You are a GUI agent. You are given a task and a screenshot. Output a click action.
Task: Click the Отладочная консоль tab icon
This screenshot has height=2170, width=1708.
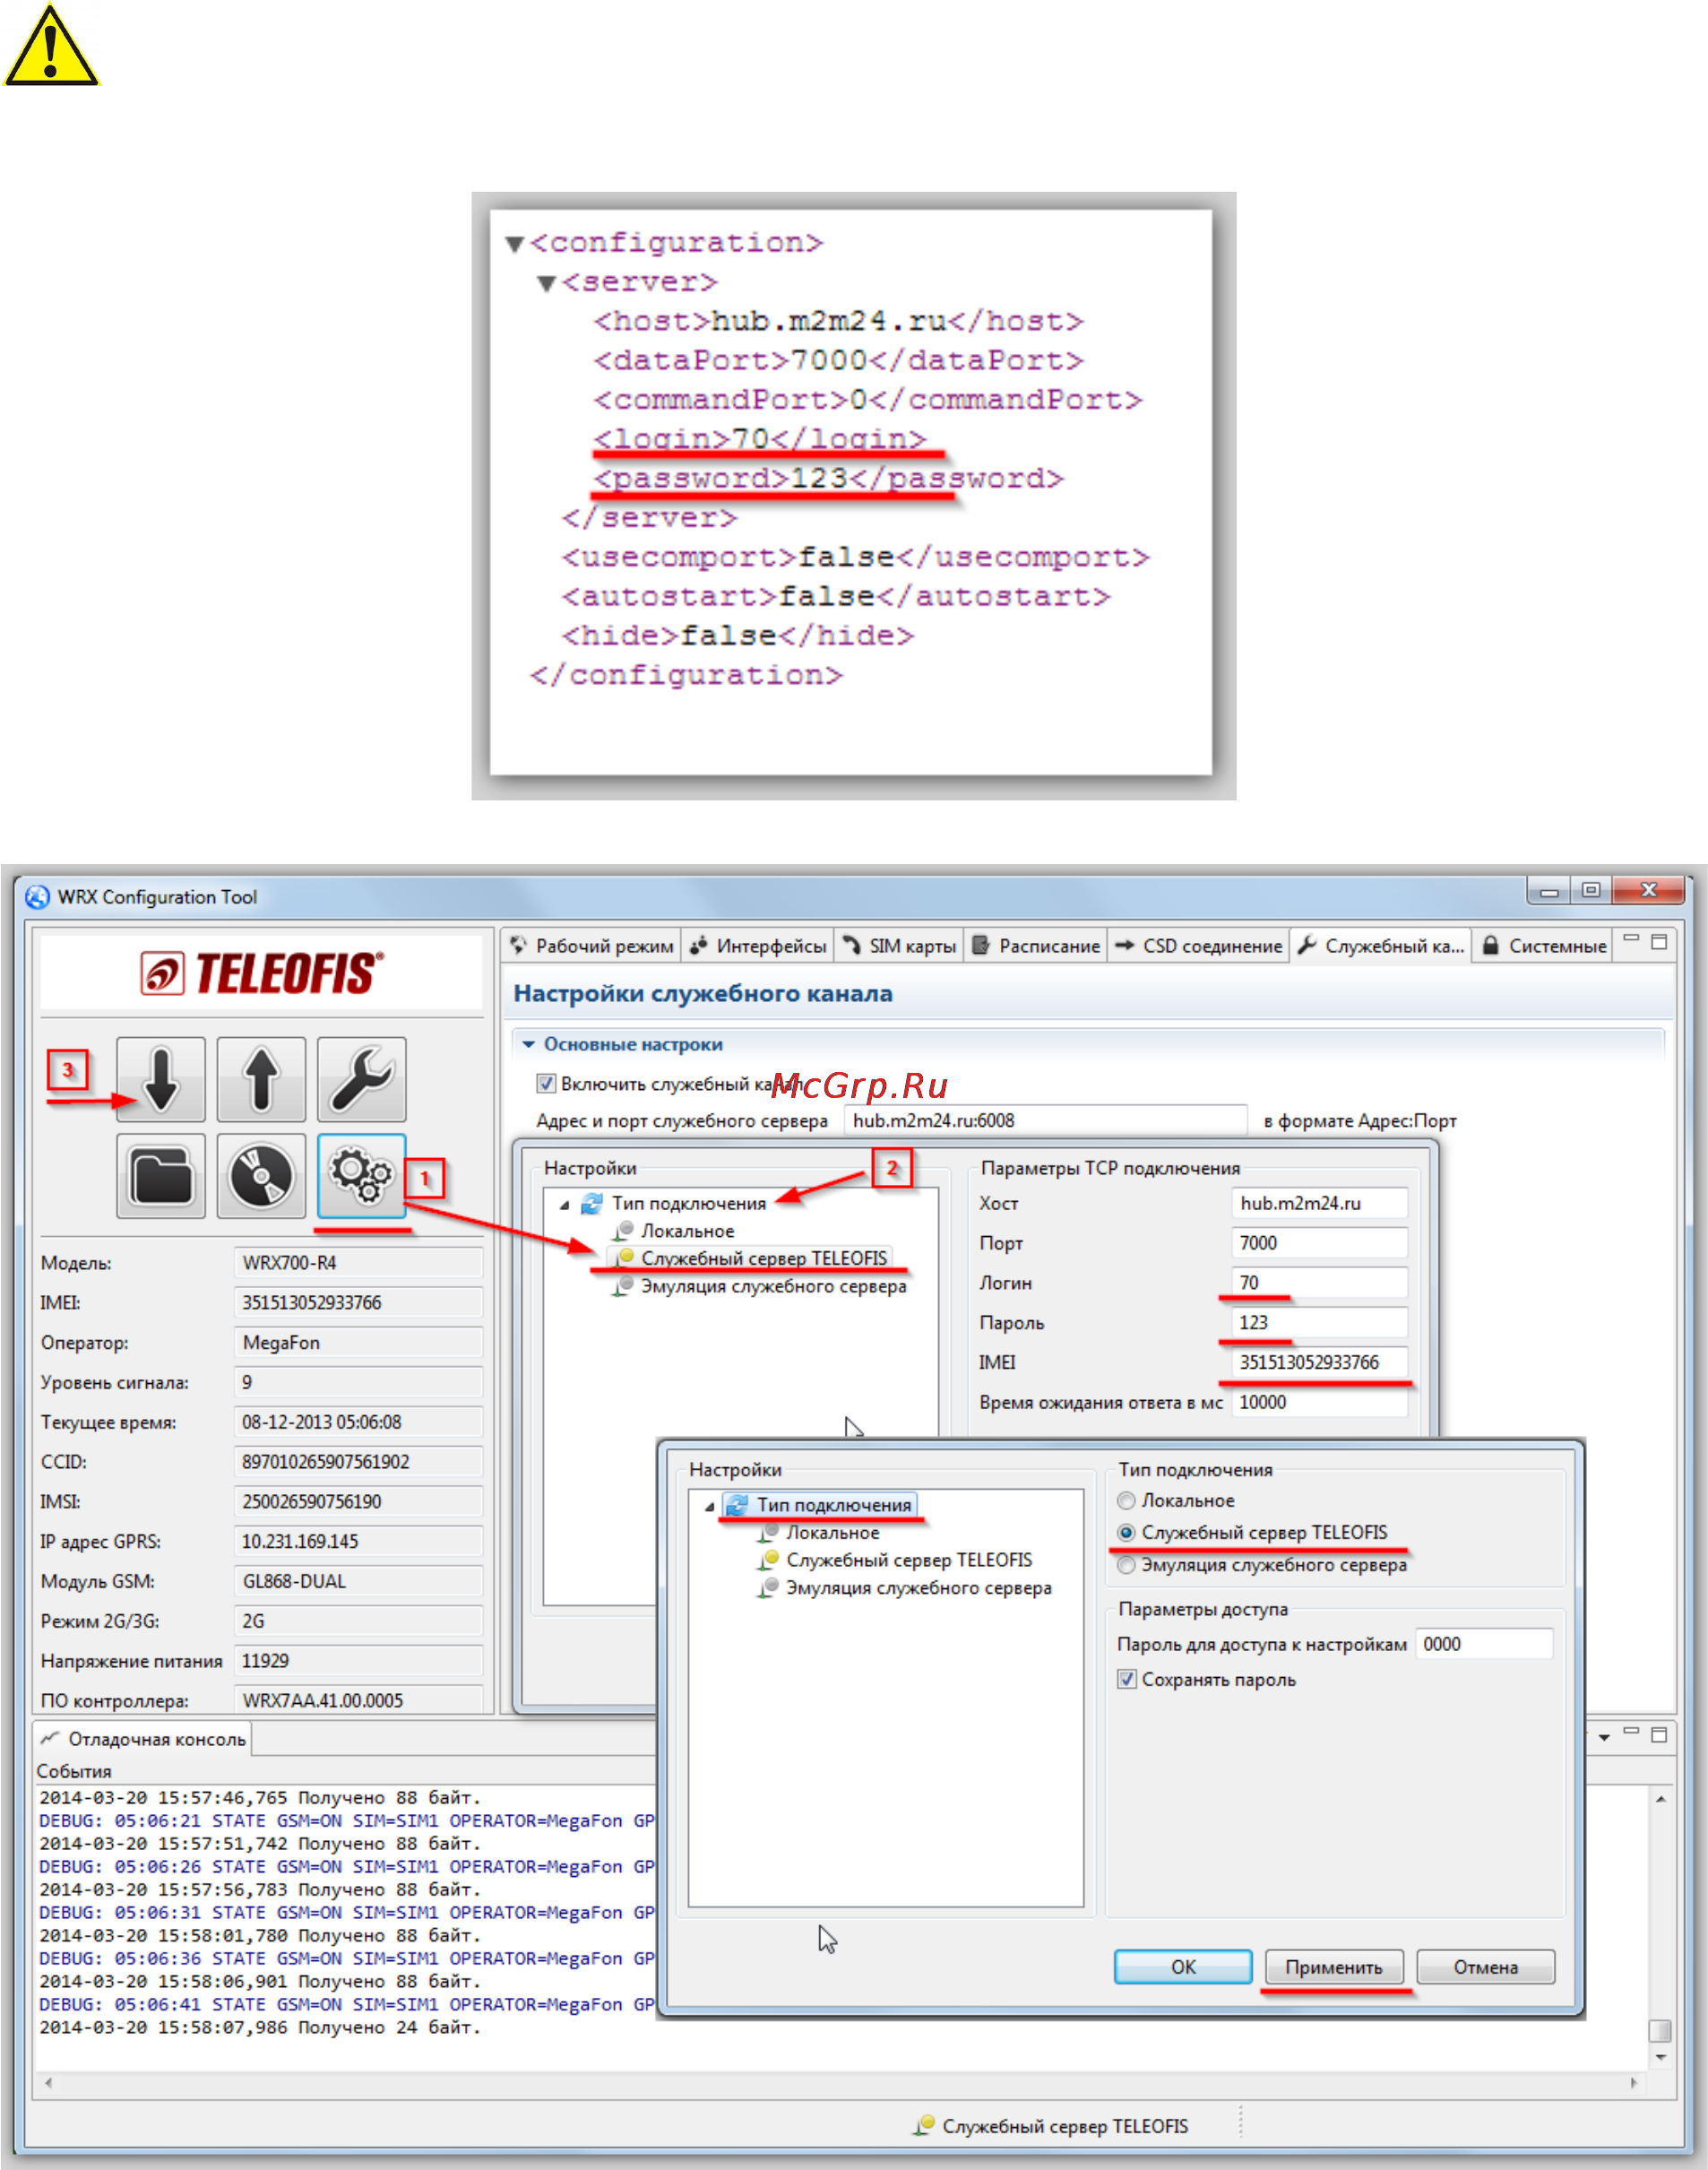click(50, 1738)
